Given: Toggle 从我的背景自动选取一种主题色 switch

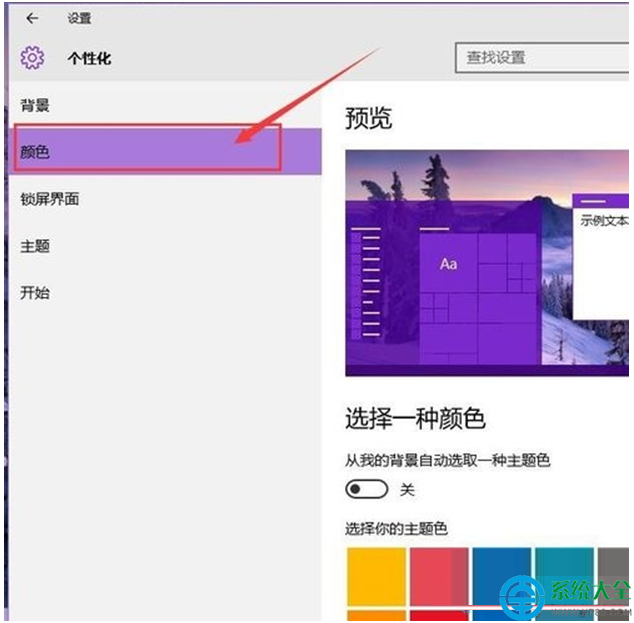Looking at the screenshot, I should 366,490.
